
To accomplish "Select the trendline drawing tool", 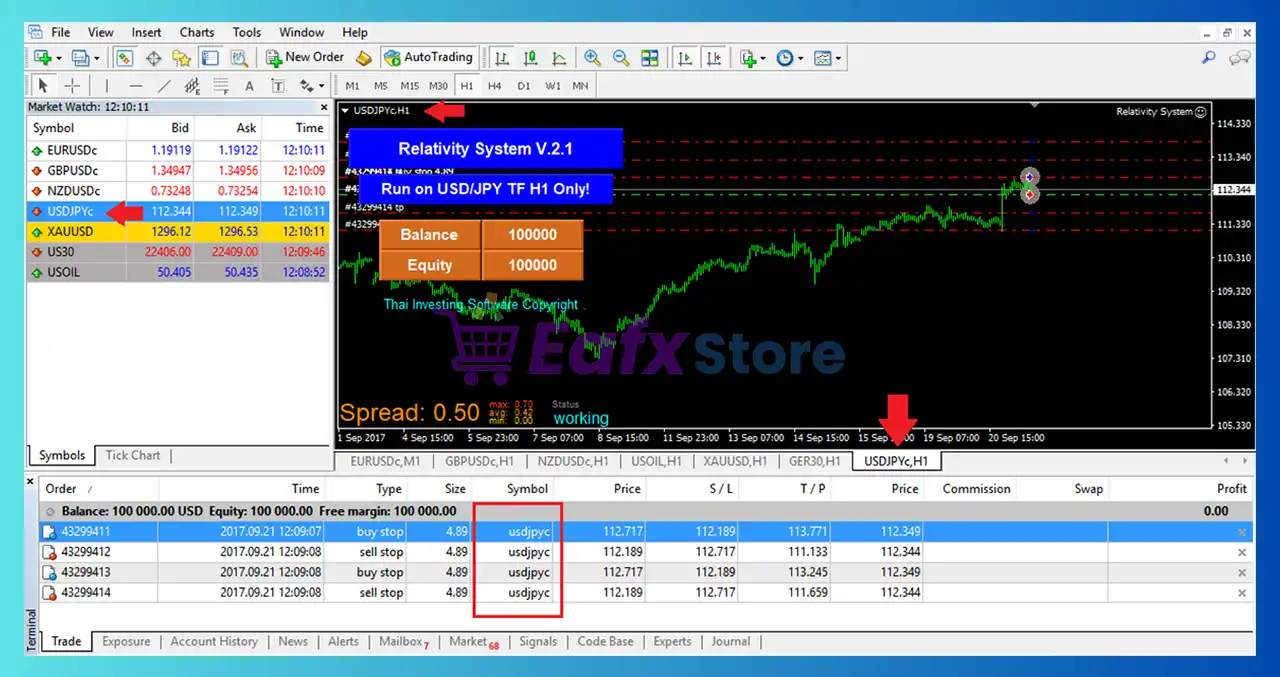I will point(165,85).
